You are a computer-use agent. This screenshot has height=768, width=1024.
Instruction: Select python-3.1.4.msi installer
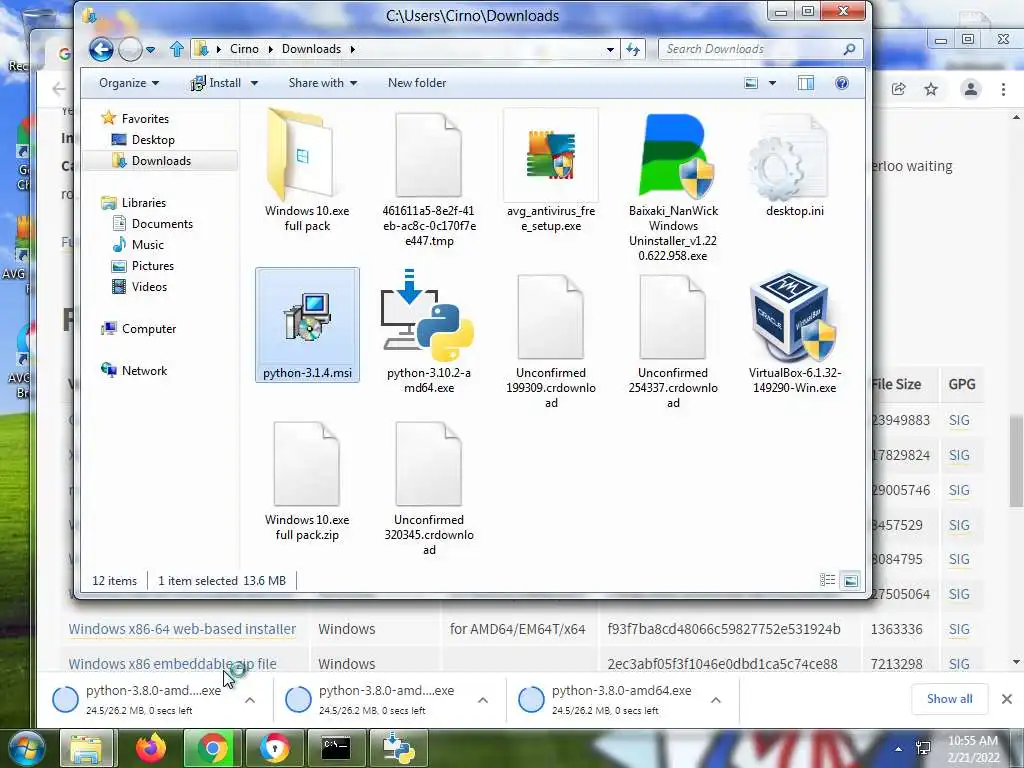[307, 325]
